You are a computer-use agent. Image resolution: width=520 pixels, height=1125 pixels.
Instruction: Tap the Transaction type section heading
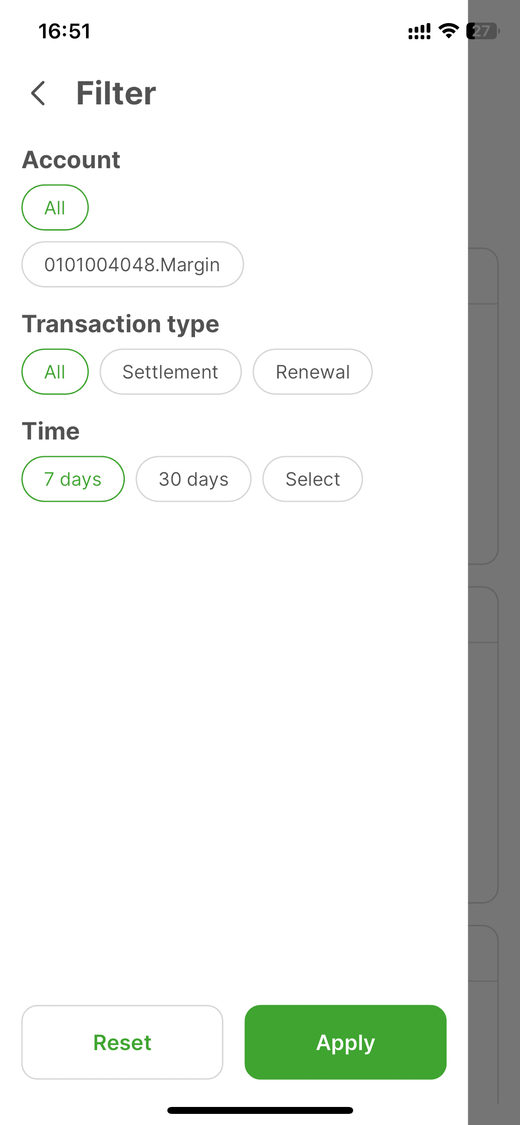pos(120,324)
